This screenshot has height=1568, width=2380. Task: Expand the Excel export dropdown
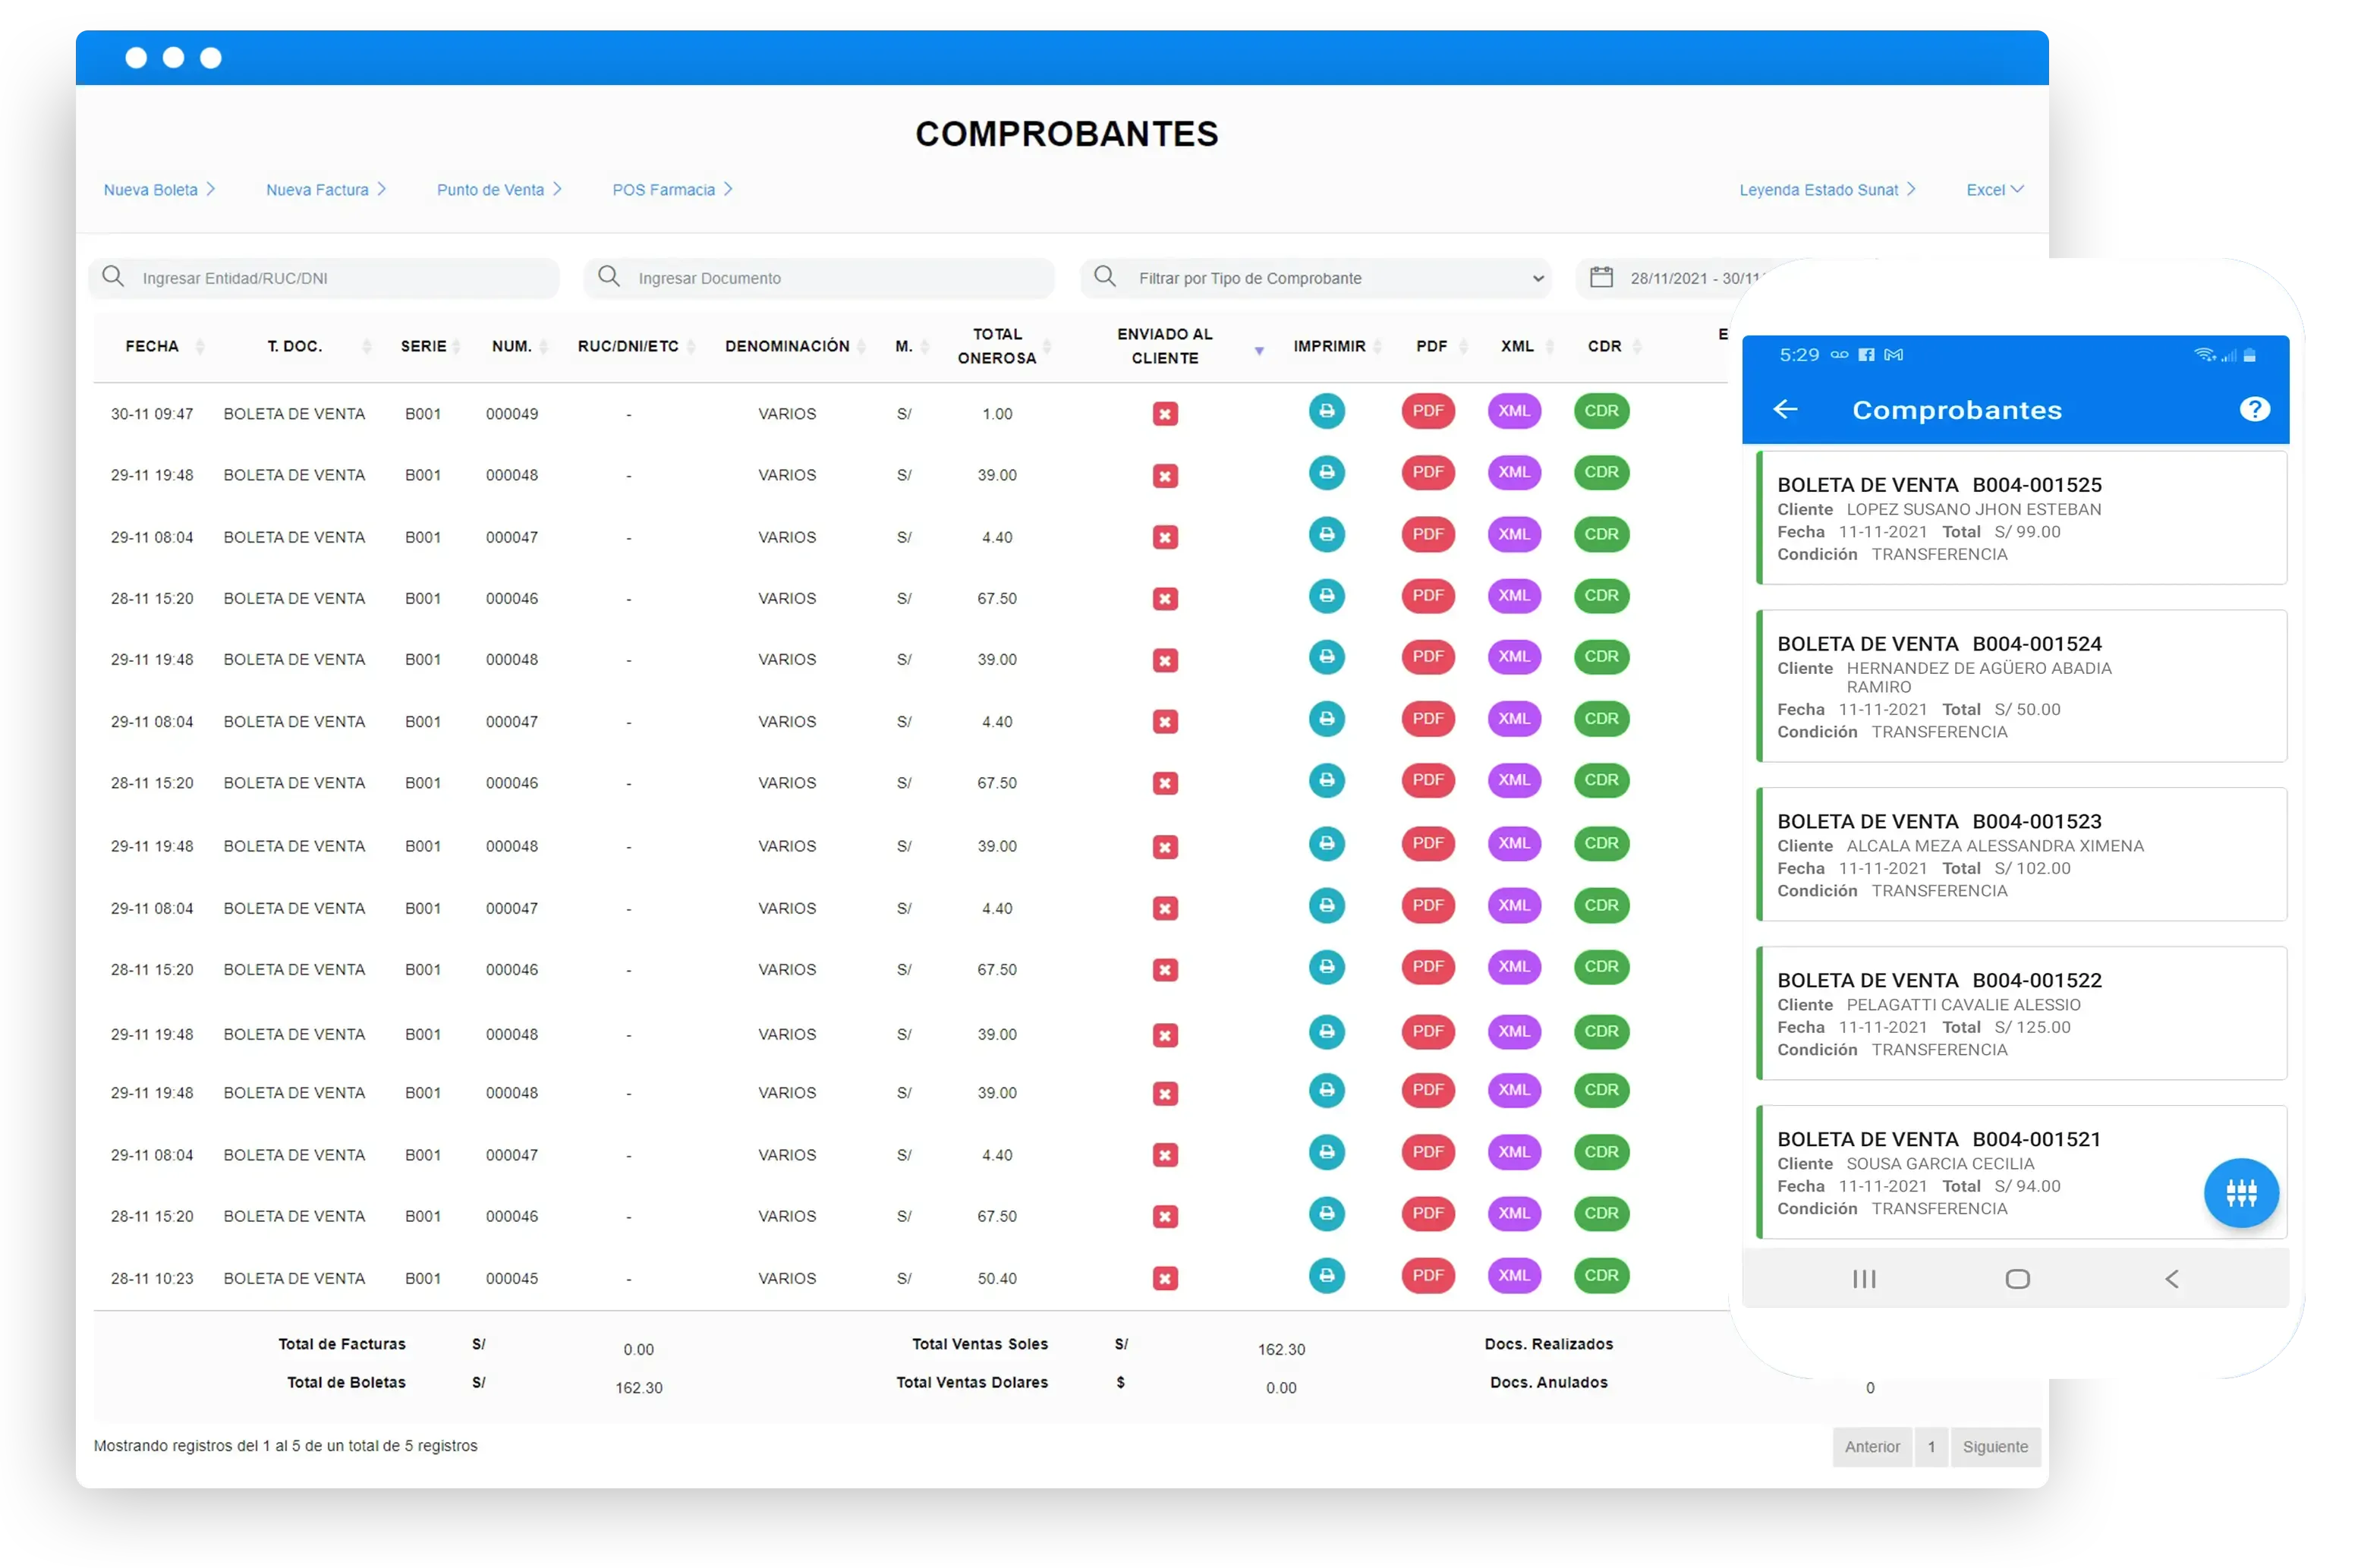[1994, 190]
